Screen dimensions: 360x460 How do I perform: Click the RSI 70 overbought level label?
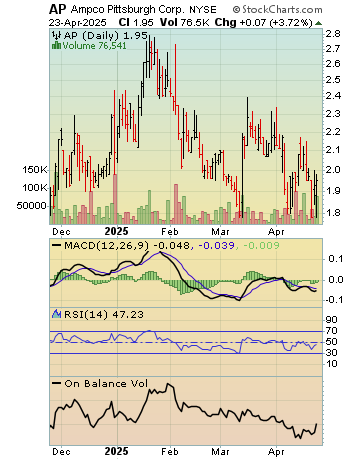[x=332, y=331]
